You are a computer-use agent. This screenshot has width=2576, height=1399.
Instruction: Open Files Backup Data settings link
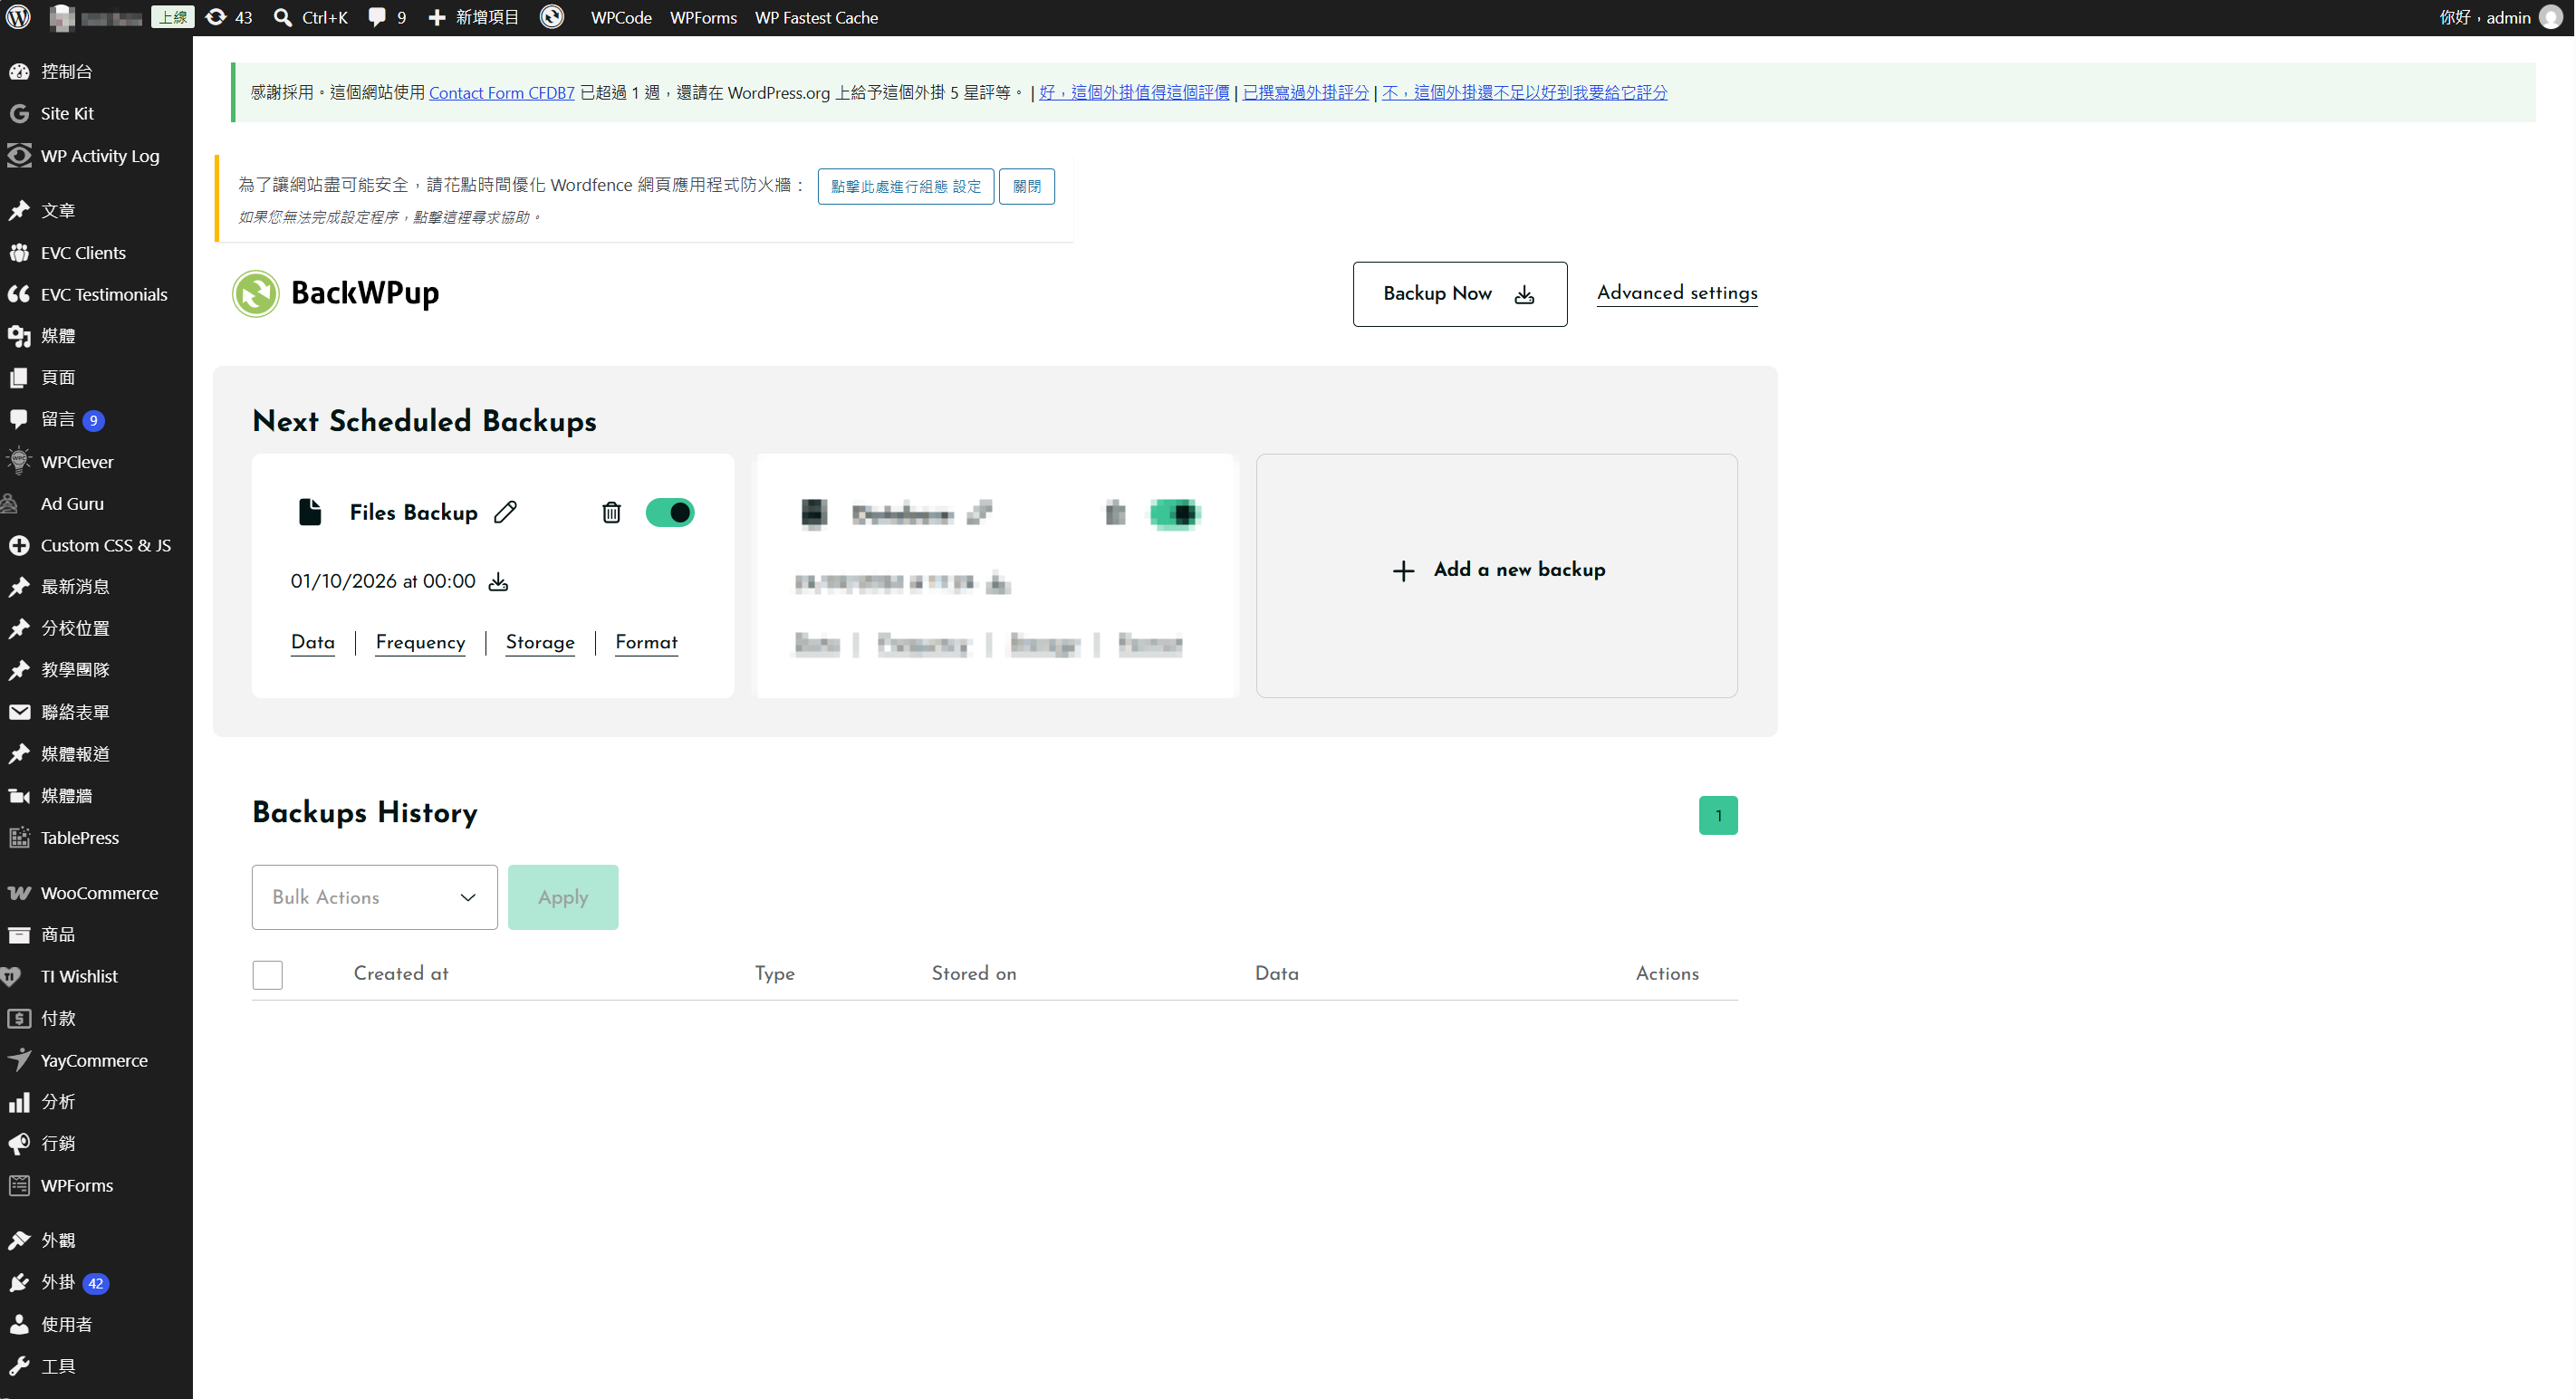(313, 642)
